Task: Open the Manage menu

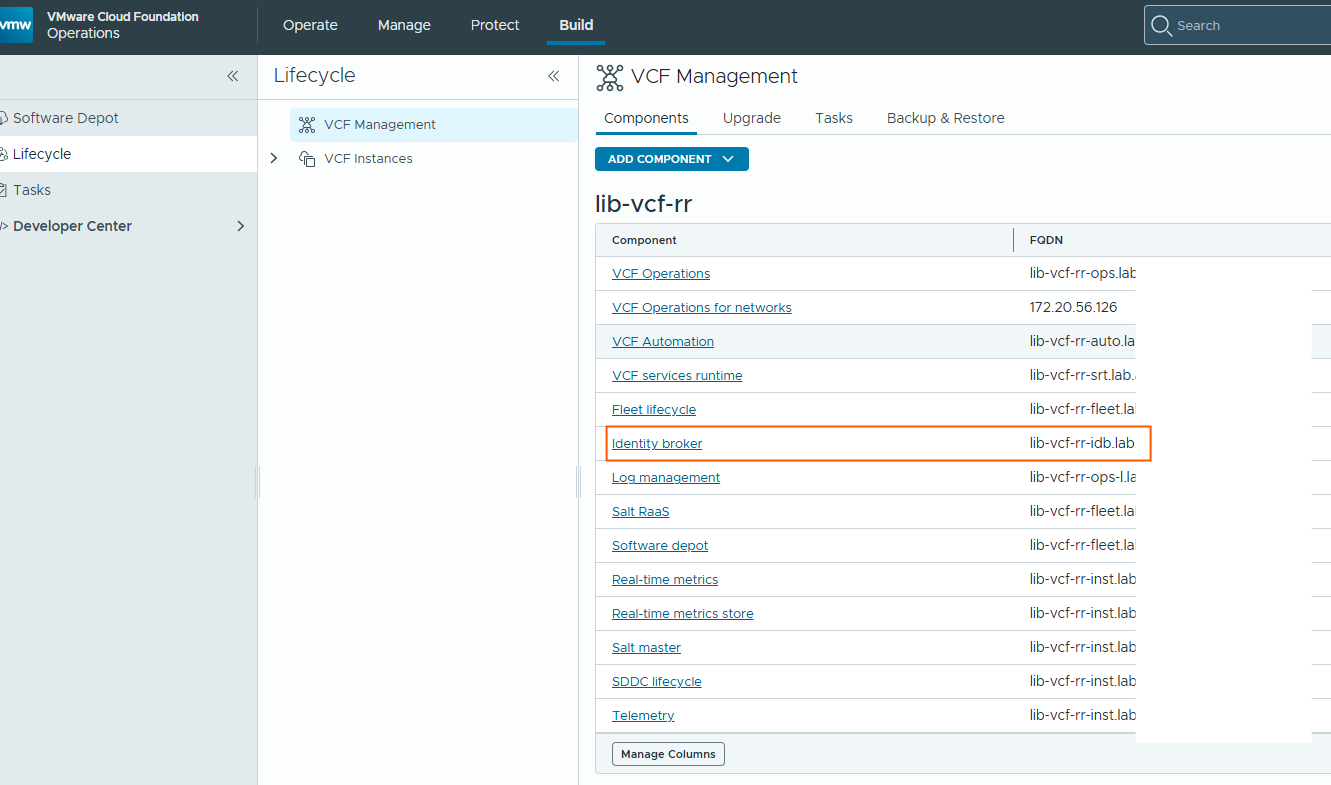Action: coord(404,25)
